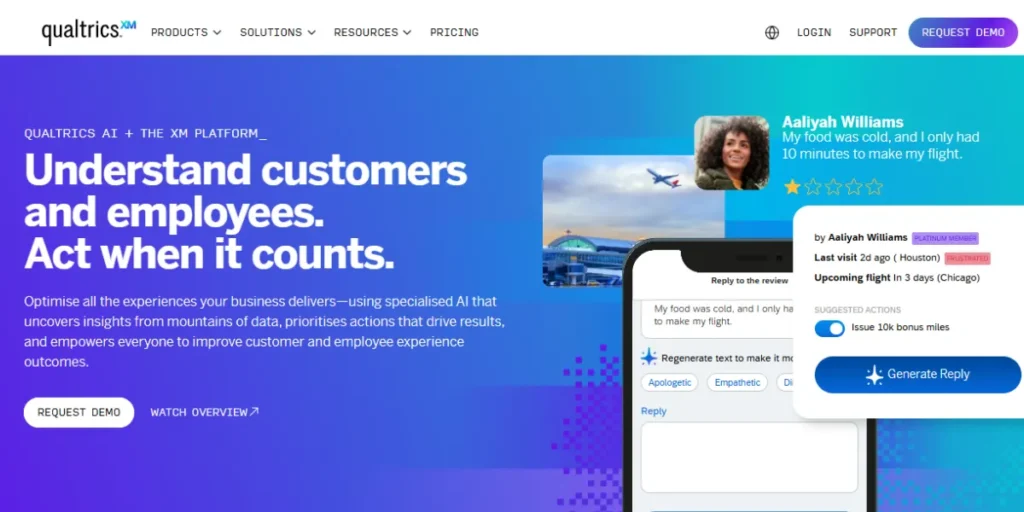Click the Login link
This screenshot has width=1024, height=512.
click(814, 32)
